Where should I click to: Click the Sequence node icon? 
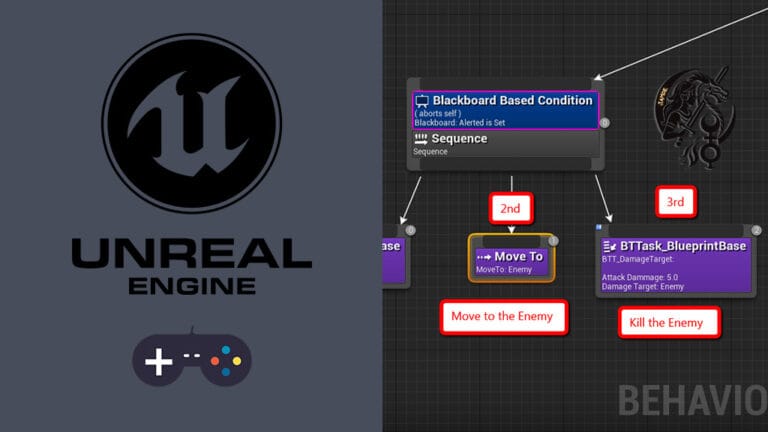click(421, 139)
